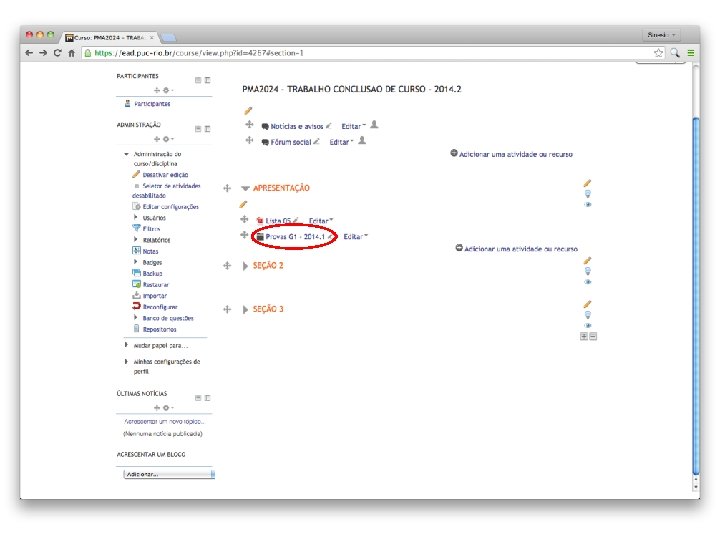The image size is (720, 540).
Task: Reload the page with the refresh icon
Action: pos(57,53)
